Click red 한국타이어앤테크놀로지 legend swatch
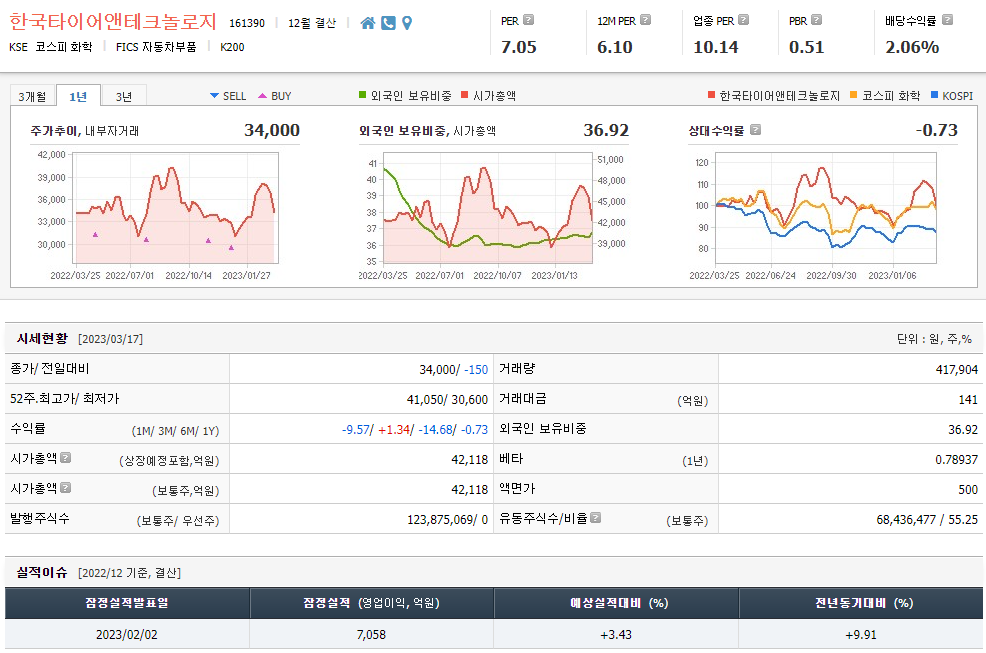The width and height of the screenshot is (986, 653). 711,95
